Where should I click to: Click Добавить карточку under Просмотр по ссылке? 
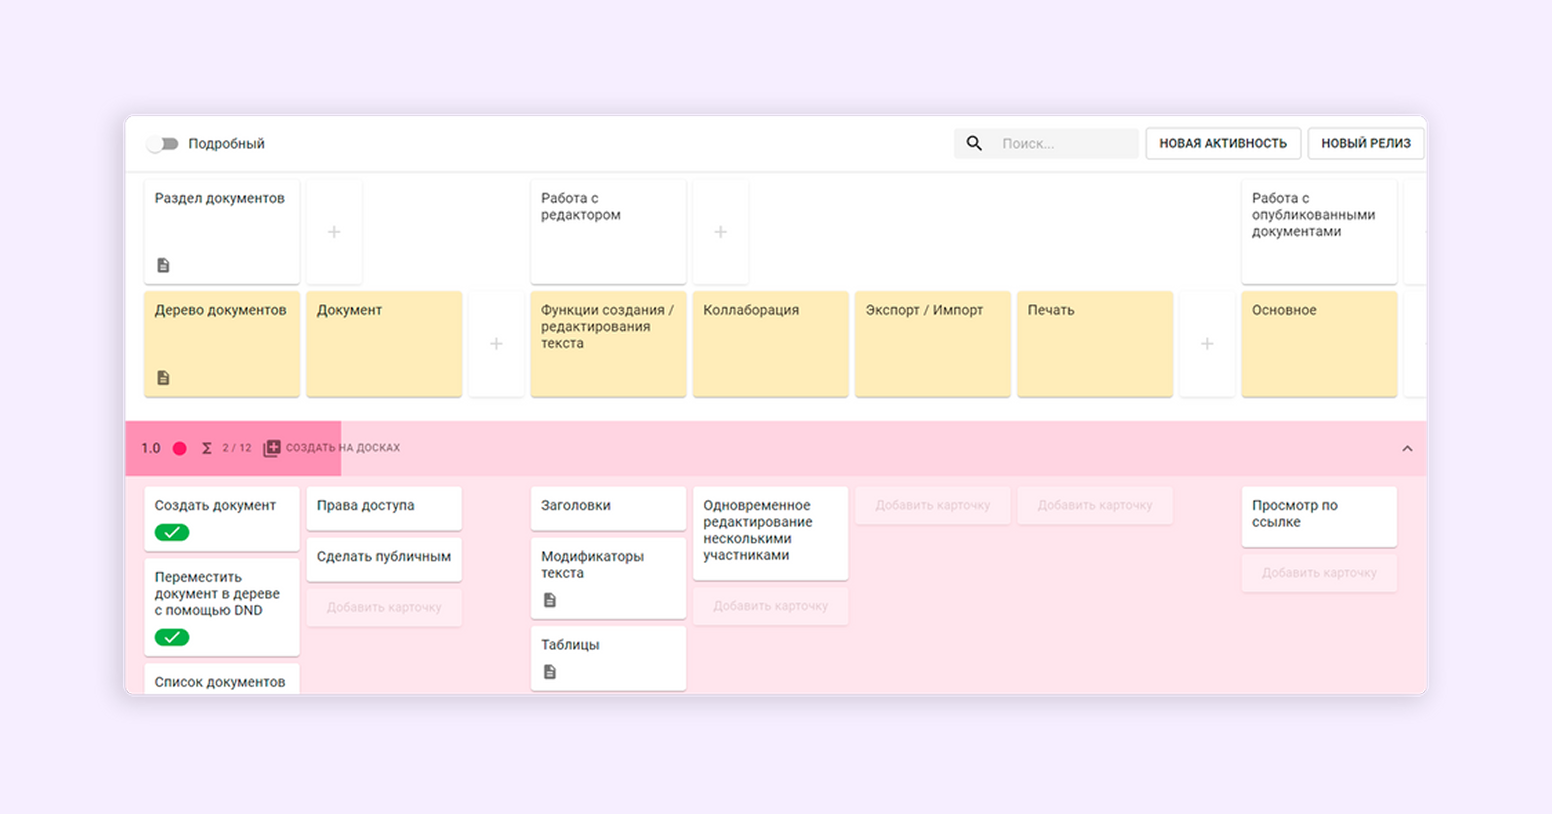pos(1319,573)
